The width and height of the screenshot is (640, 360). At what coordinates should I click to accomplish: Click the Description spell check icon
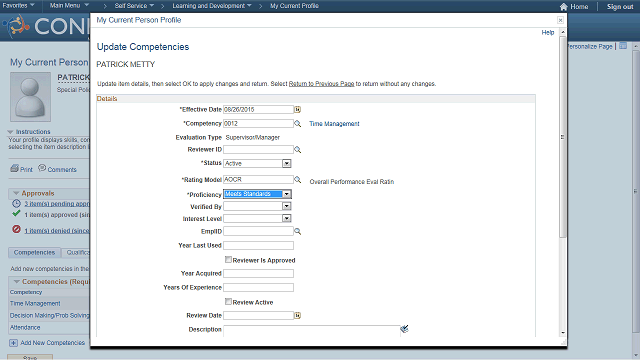click(404, 329)
